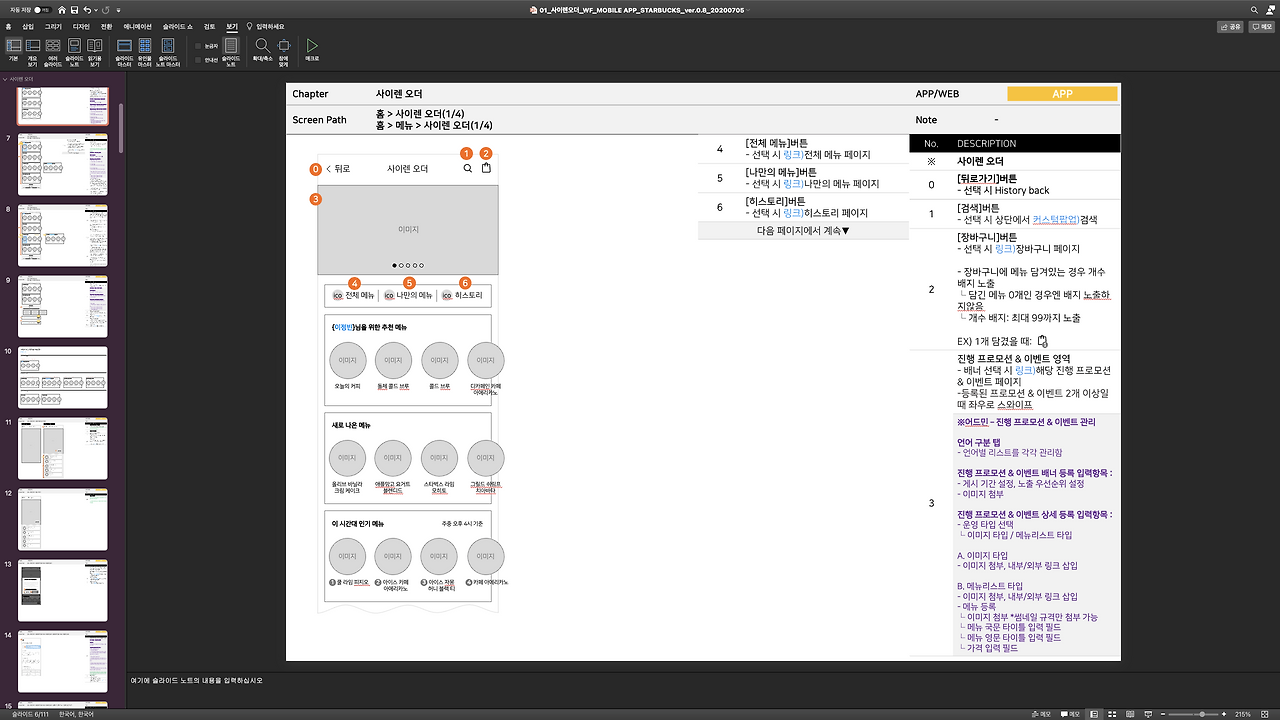This screenshot has width=1280, height=720.
Task: Collapse the 사이렌 오더 section in thumbnails
Action: click(x=4, y=78)
